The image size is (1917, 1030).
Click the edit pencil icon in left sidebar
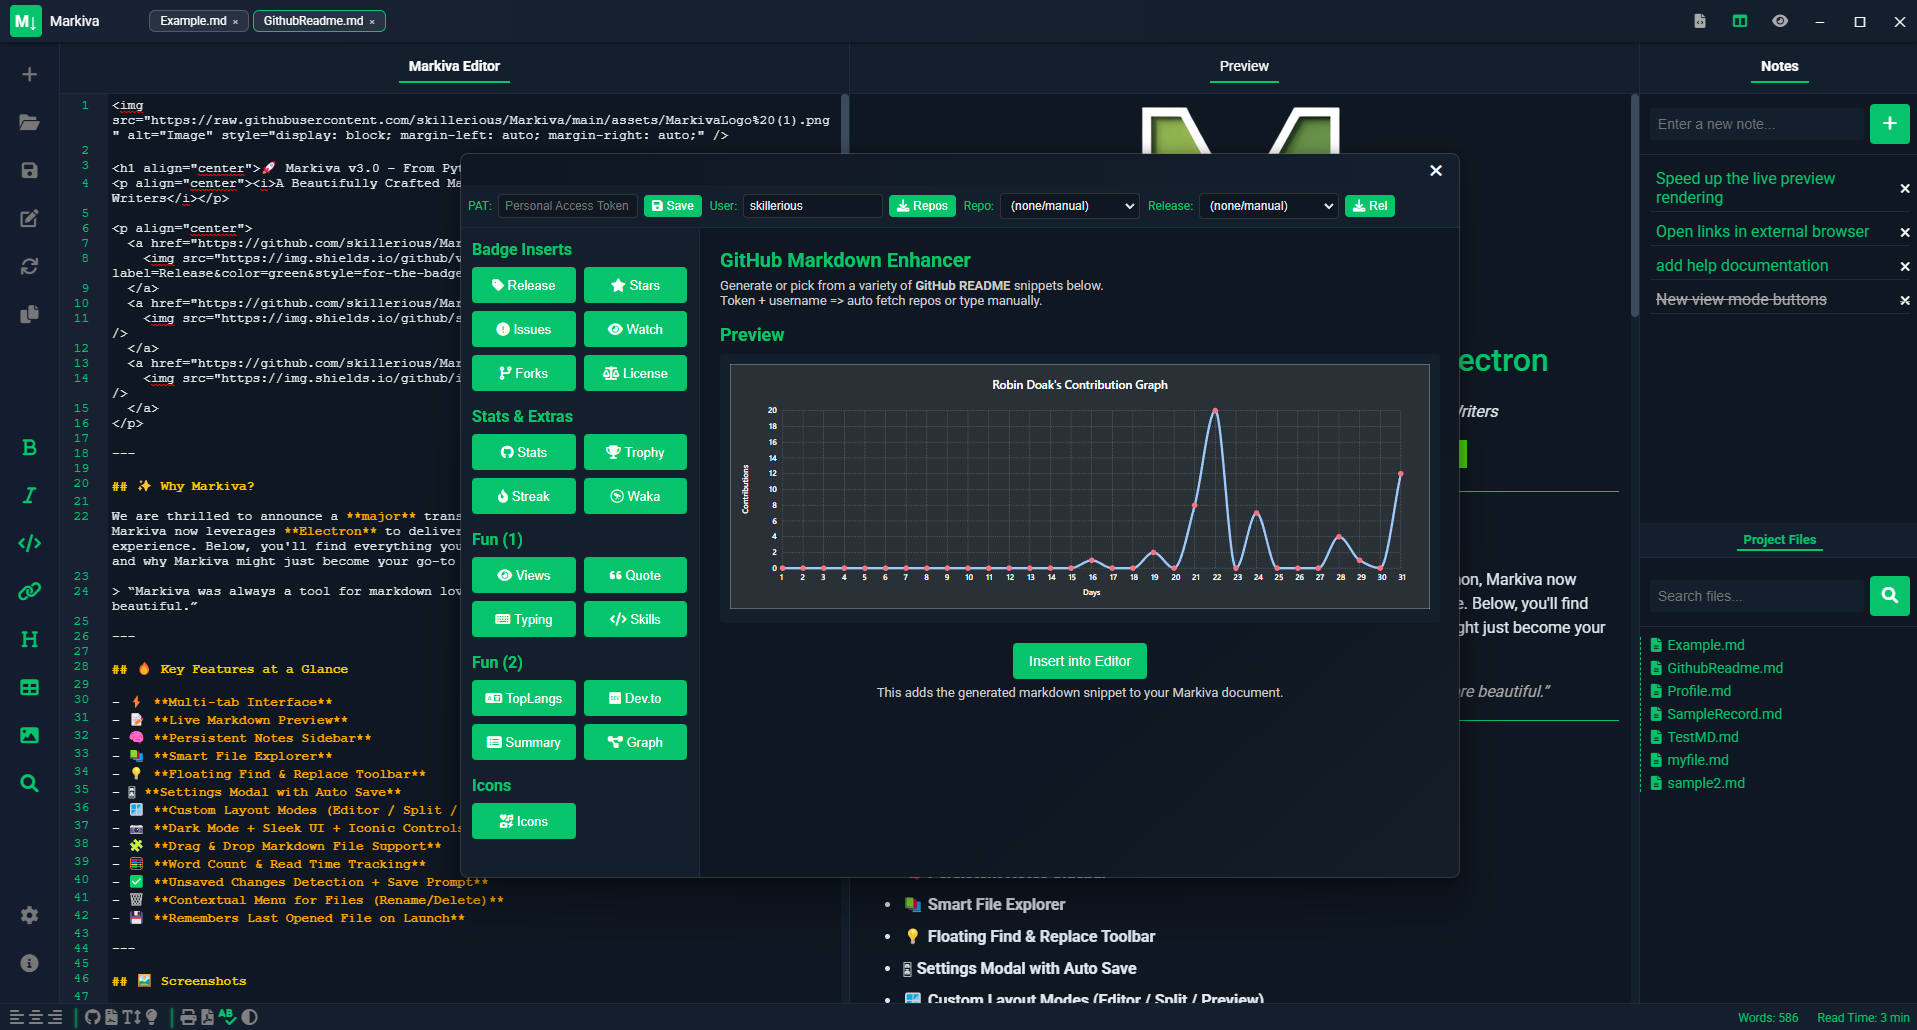30,218
